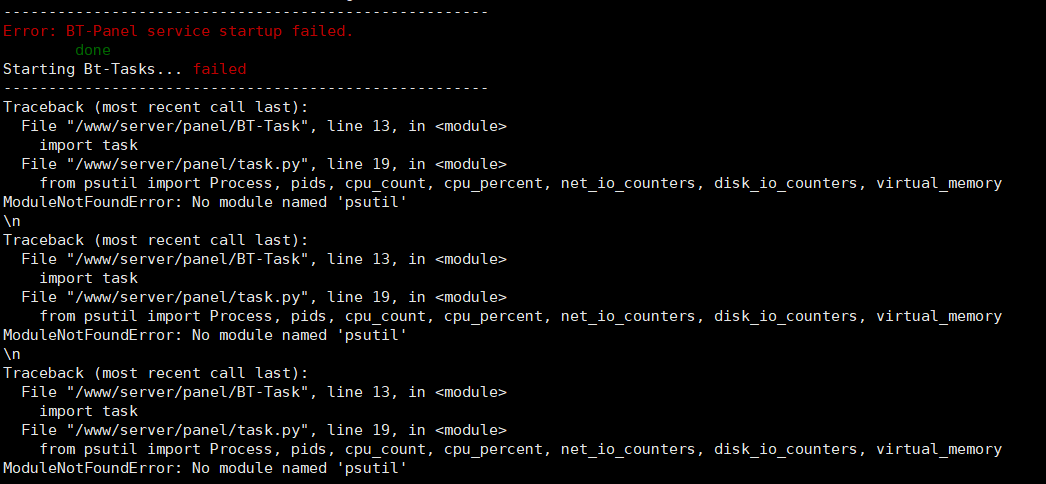Click the green 'done' status text

pyautogui.click(x=93, y=50)
